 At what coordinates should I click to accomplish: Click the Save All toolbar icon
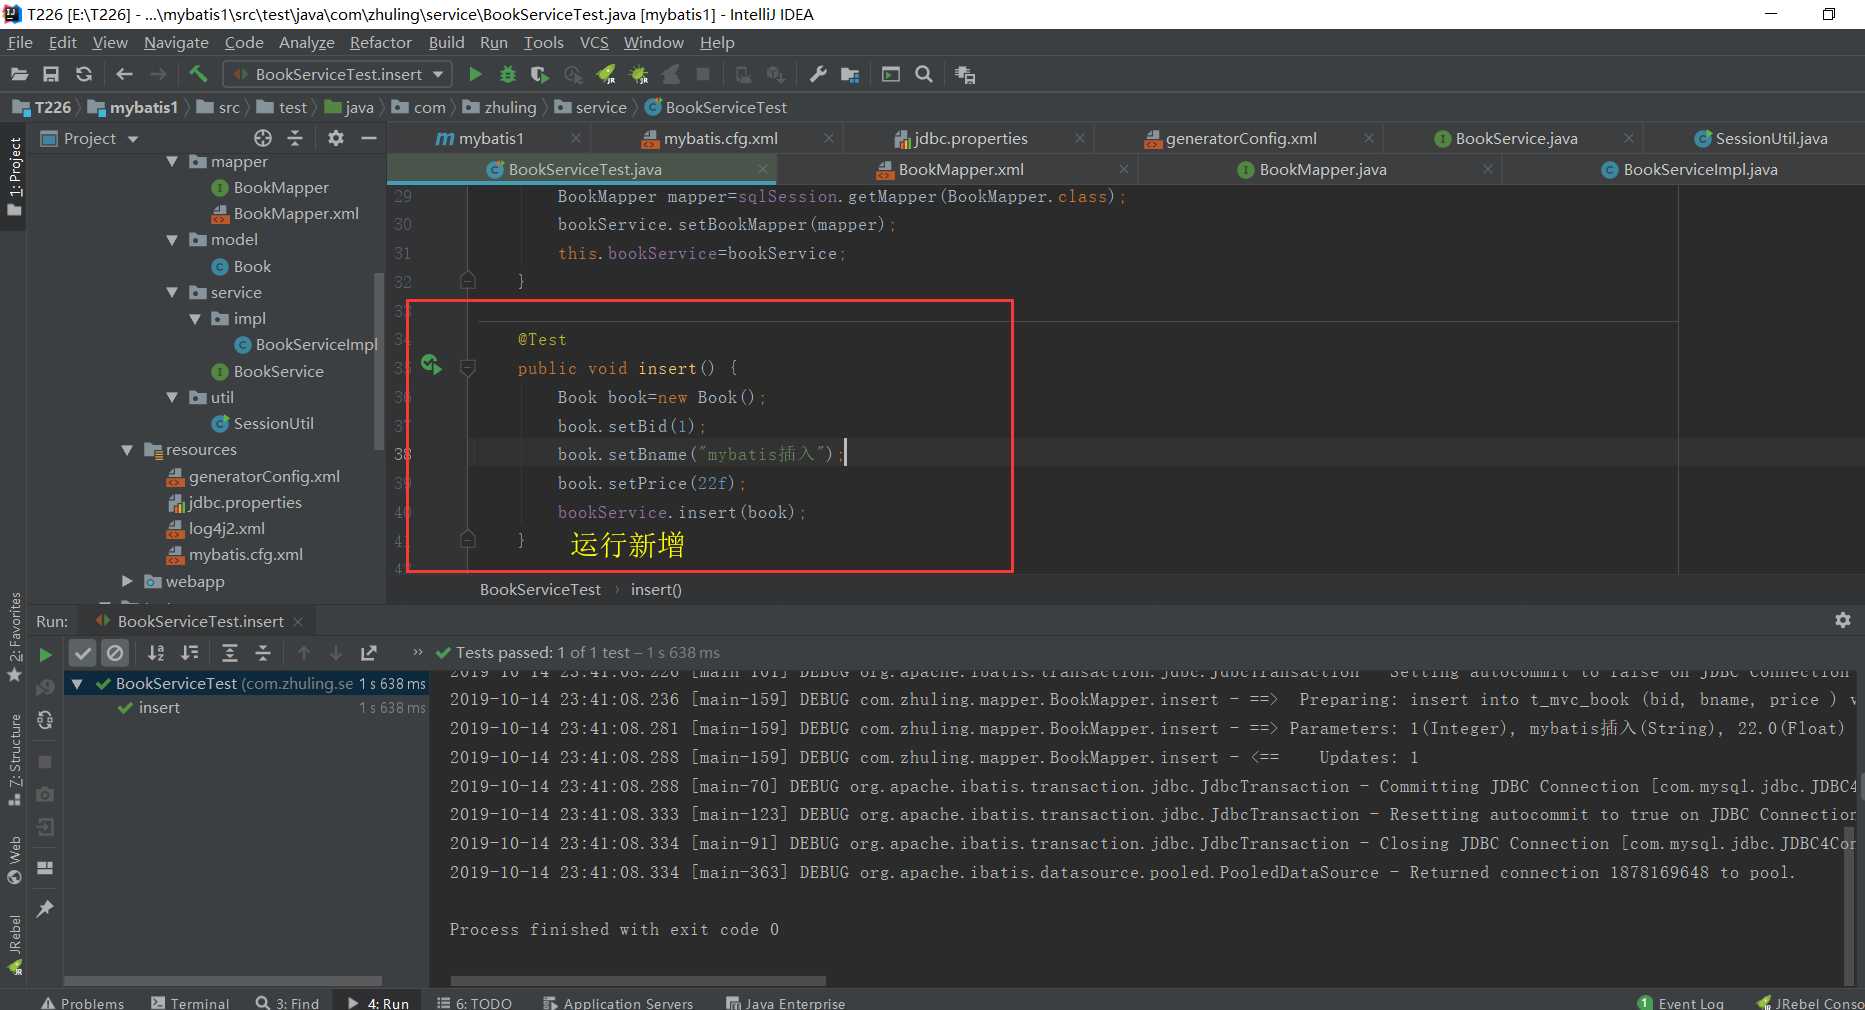tap(51, 74)
